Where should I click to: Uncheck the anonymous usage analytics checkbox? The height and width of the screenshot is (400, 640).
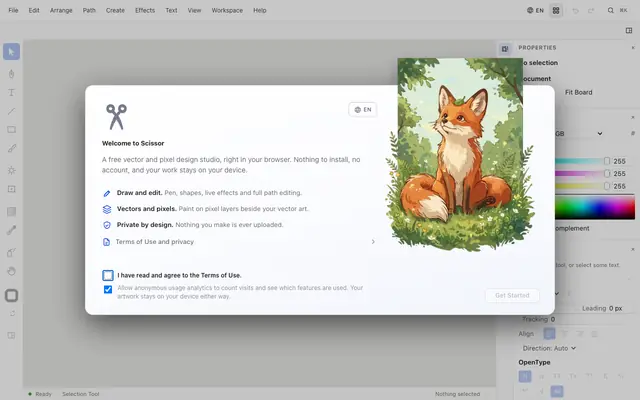click(x=108, y=289)
